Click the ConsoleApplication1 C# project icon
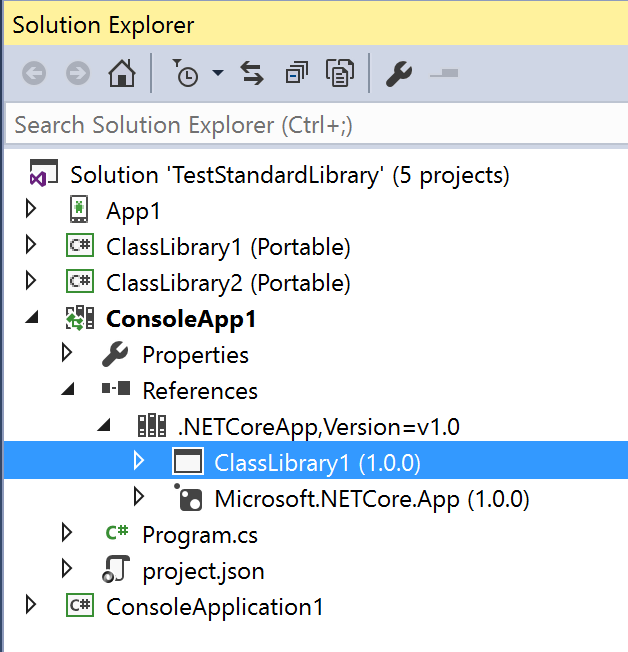Image resolution: width=628 pixels, height=652 pixels. 80,605
